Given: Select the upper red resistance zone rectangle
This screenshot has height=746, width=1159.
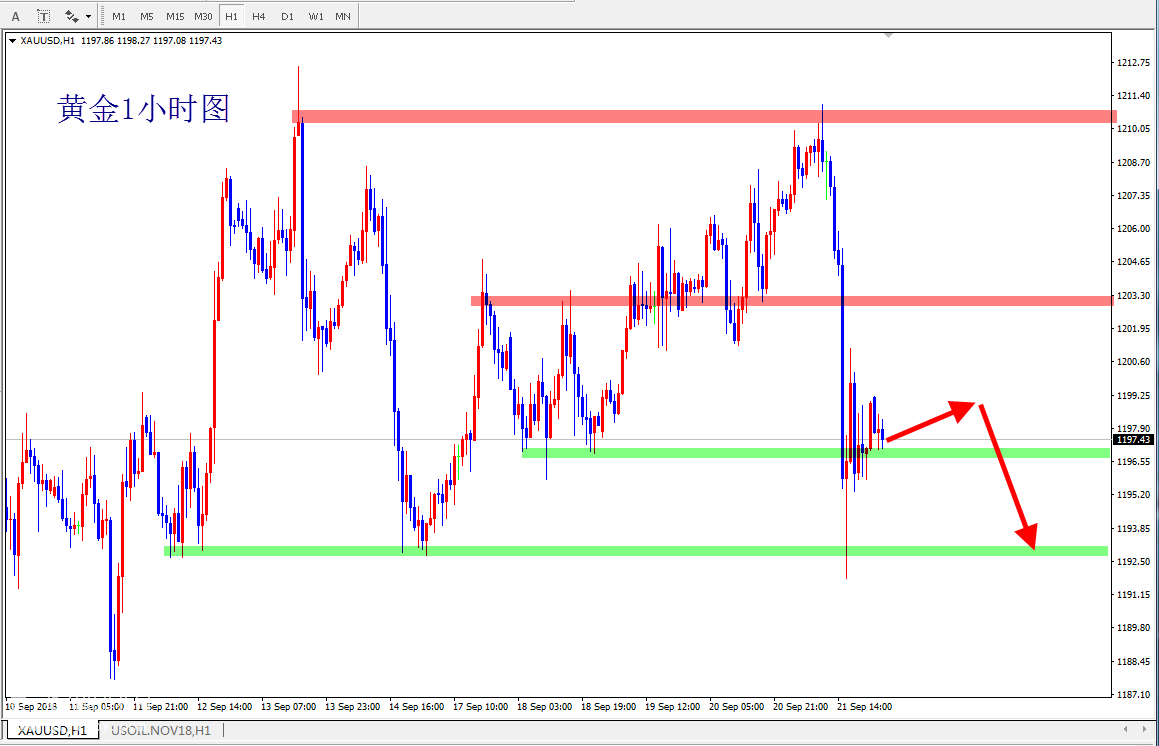Looking at the screenshot, I should pos(704,116).
